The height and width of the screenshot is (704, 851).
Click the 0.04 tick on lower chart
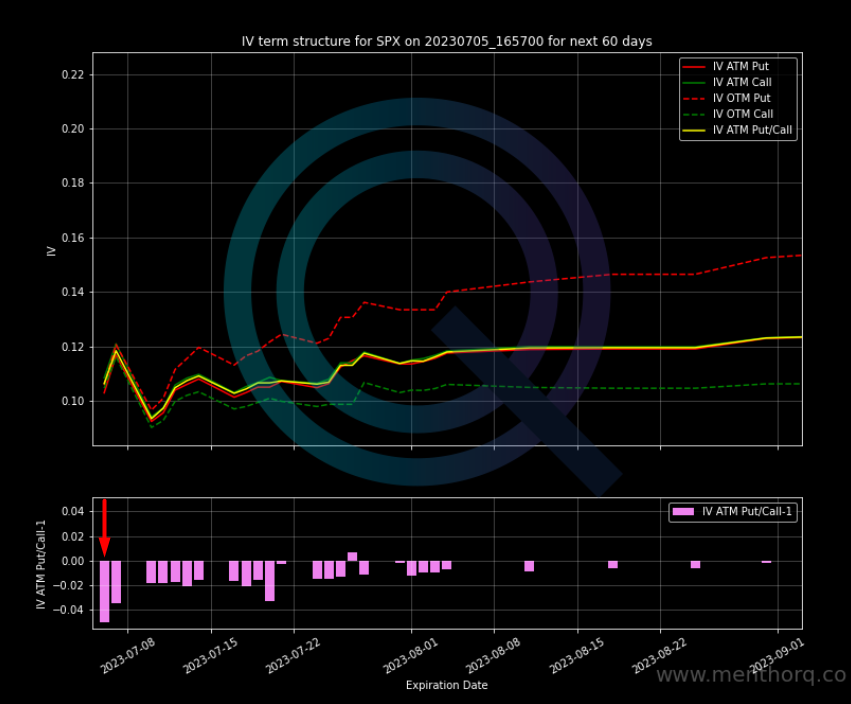point(73,511)
